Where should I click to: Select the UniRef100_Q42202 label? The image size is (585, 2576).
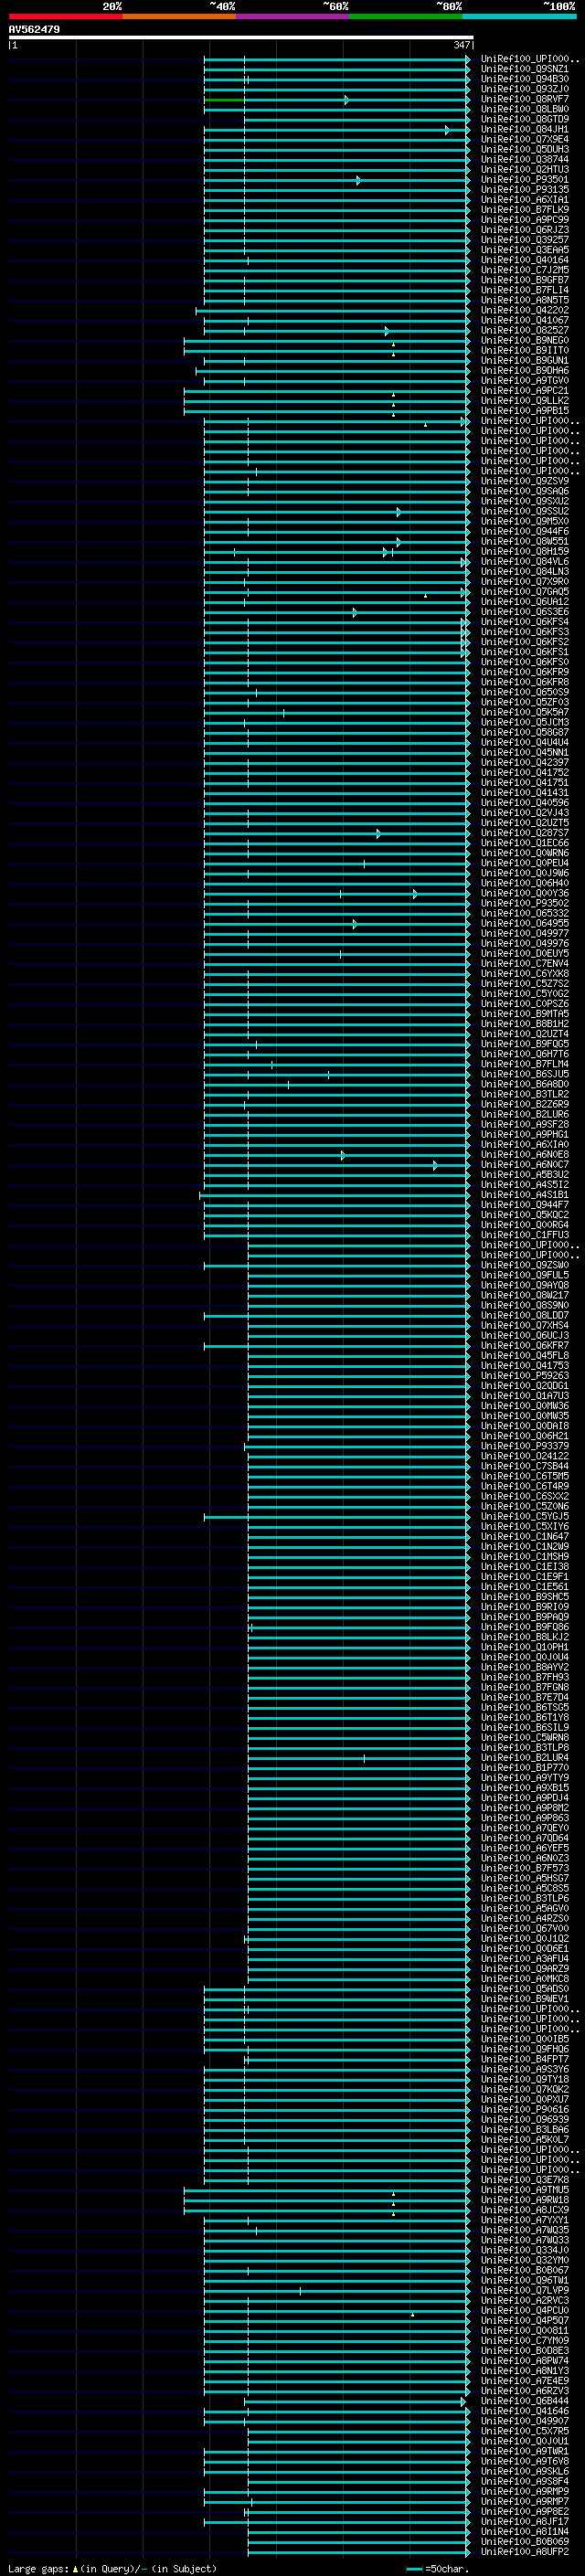tap(525, 310)
